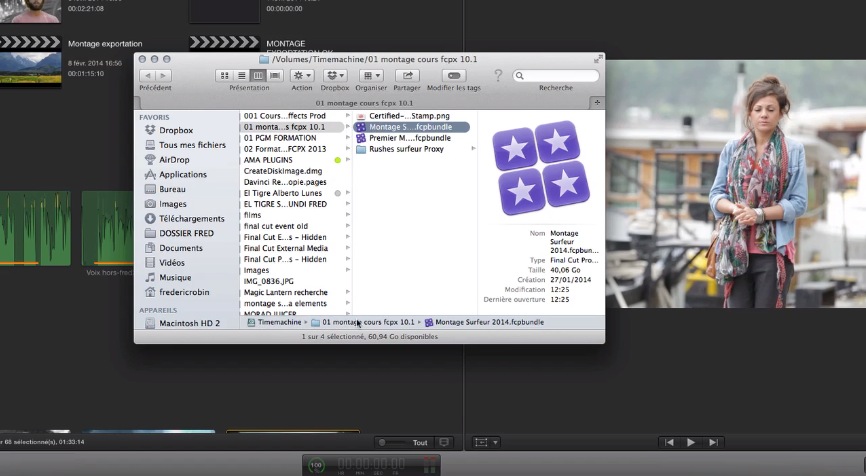The image size is (866, 476).
Task: Select the Premier M....fcpbundle file
Action: coord(409,138)
